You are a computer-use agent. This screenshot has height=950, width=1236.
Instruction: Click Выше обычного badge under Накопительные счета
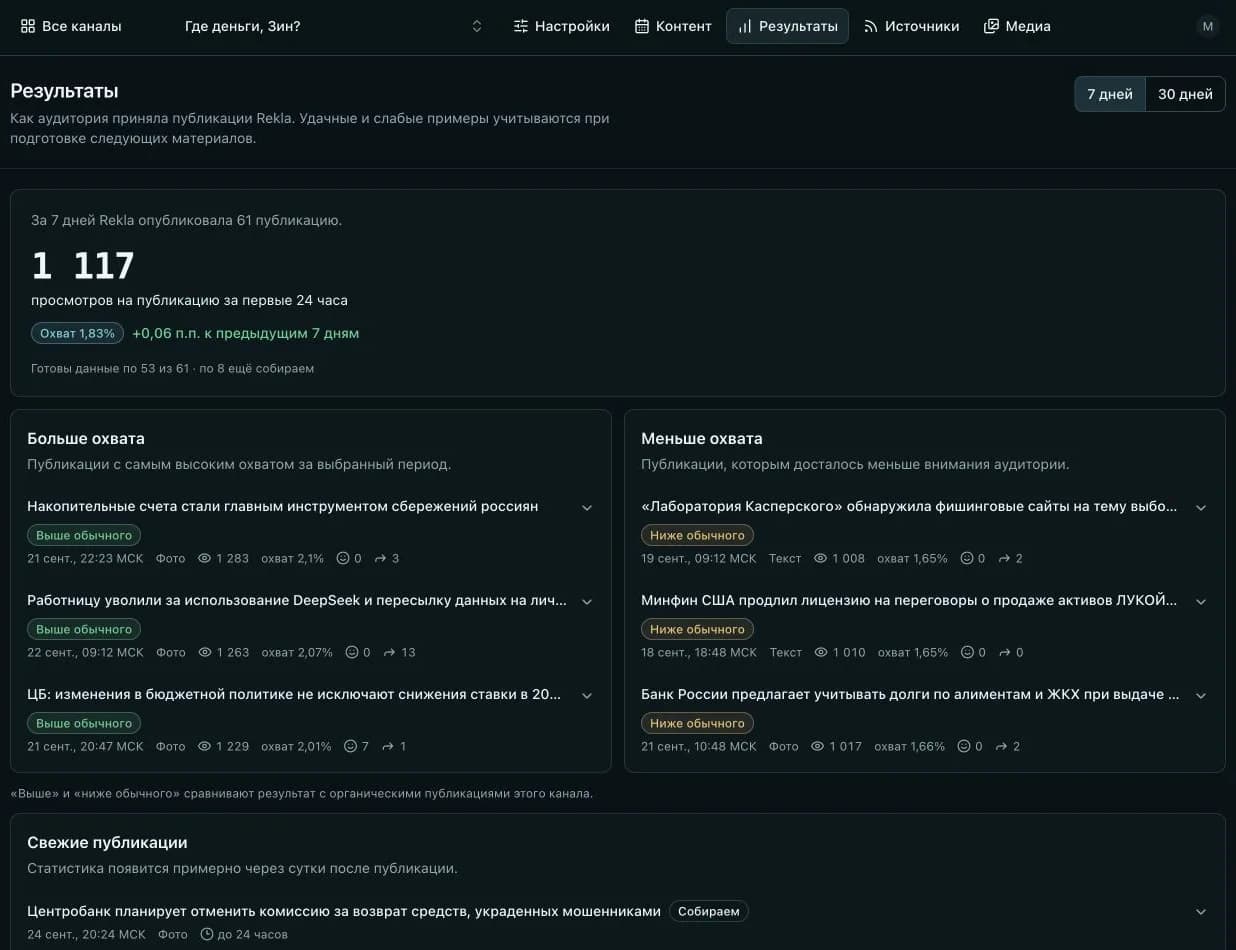[x=84, y=535]
